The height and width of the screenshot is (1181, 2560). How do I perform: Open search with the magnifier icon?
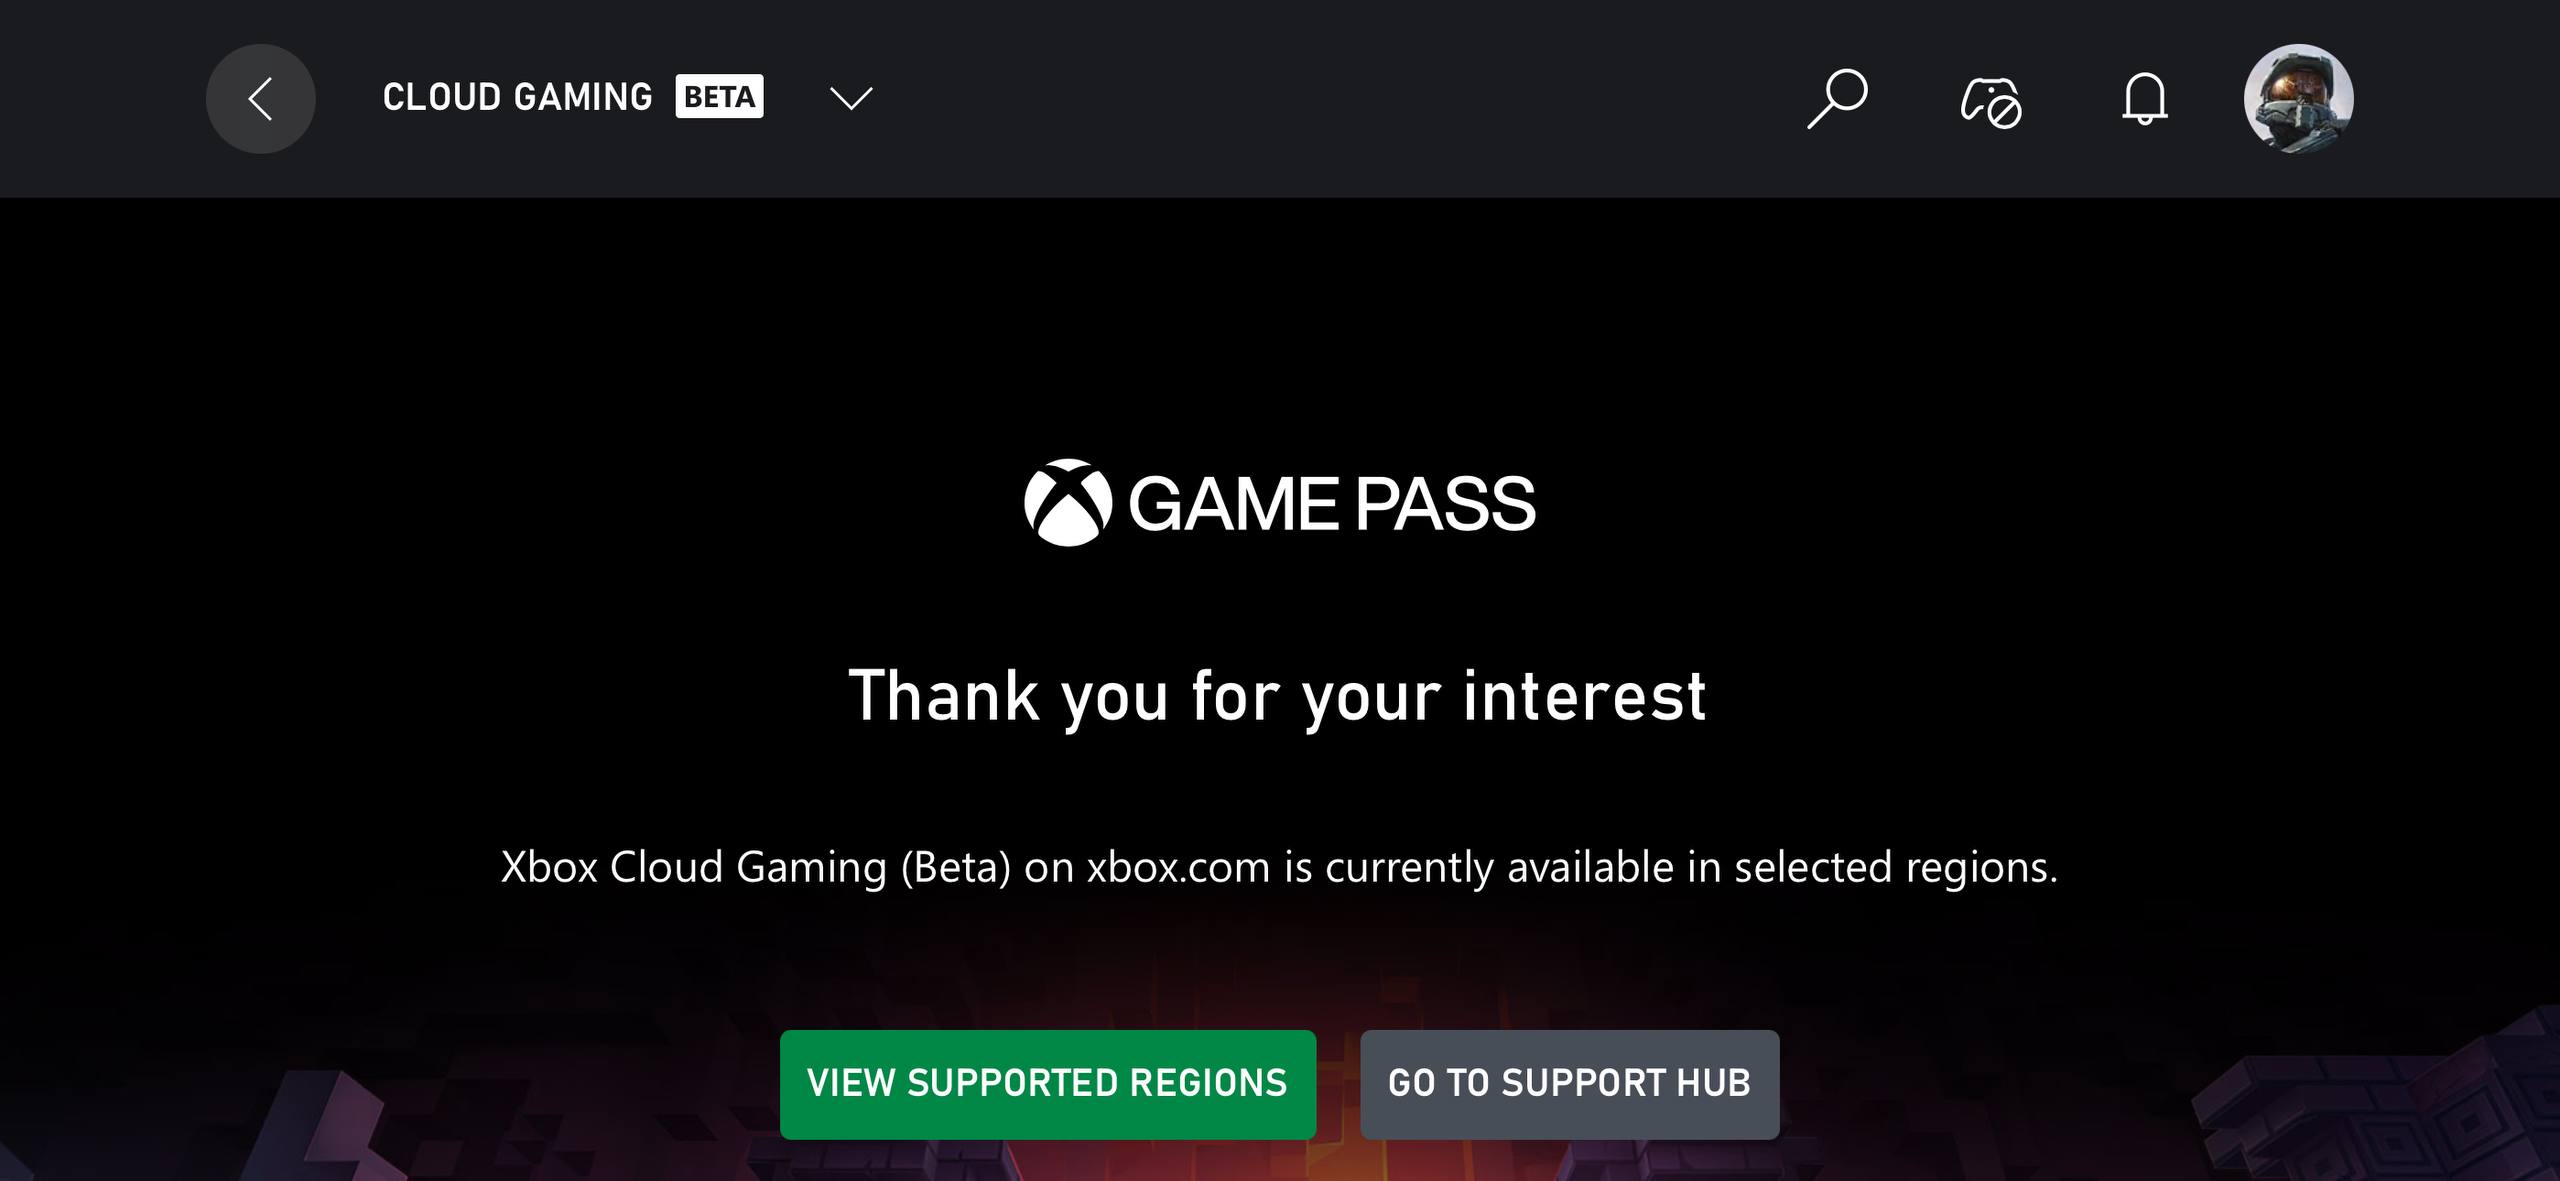click(x=1837, y=98)
